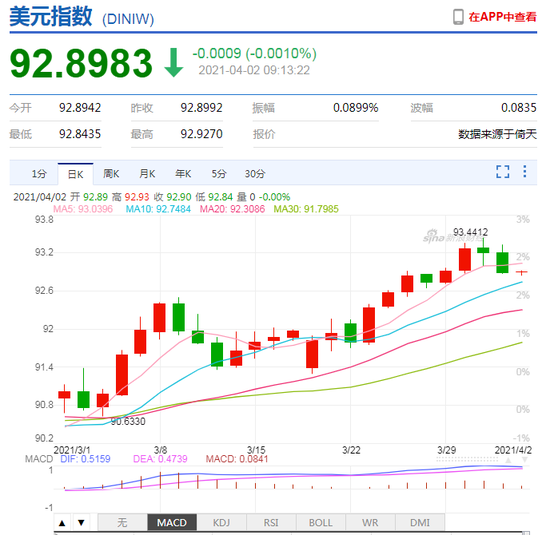550x535 pixels.
Task: Click the MACD: 0.0841 value label
Action: pyautogui.click(x=237, y=459)
